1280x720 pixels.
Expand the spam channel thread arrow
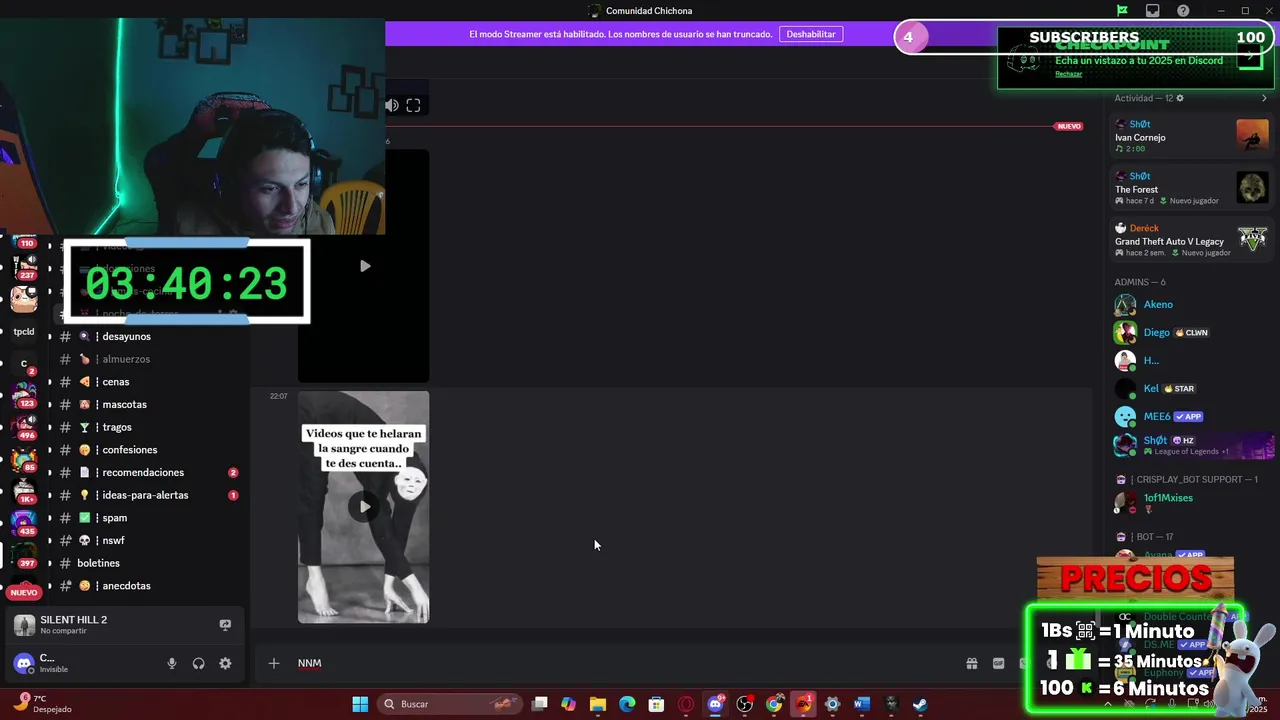click(x=50, y=518)
